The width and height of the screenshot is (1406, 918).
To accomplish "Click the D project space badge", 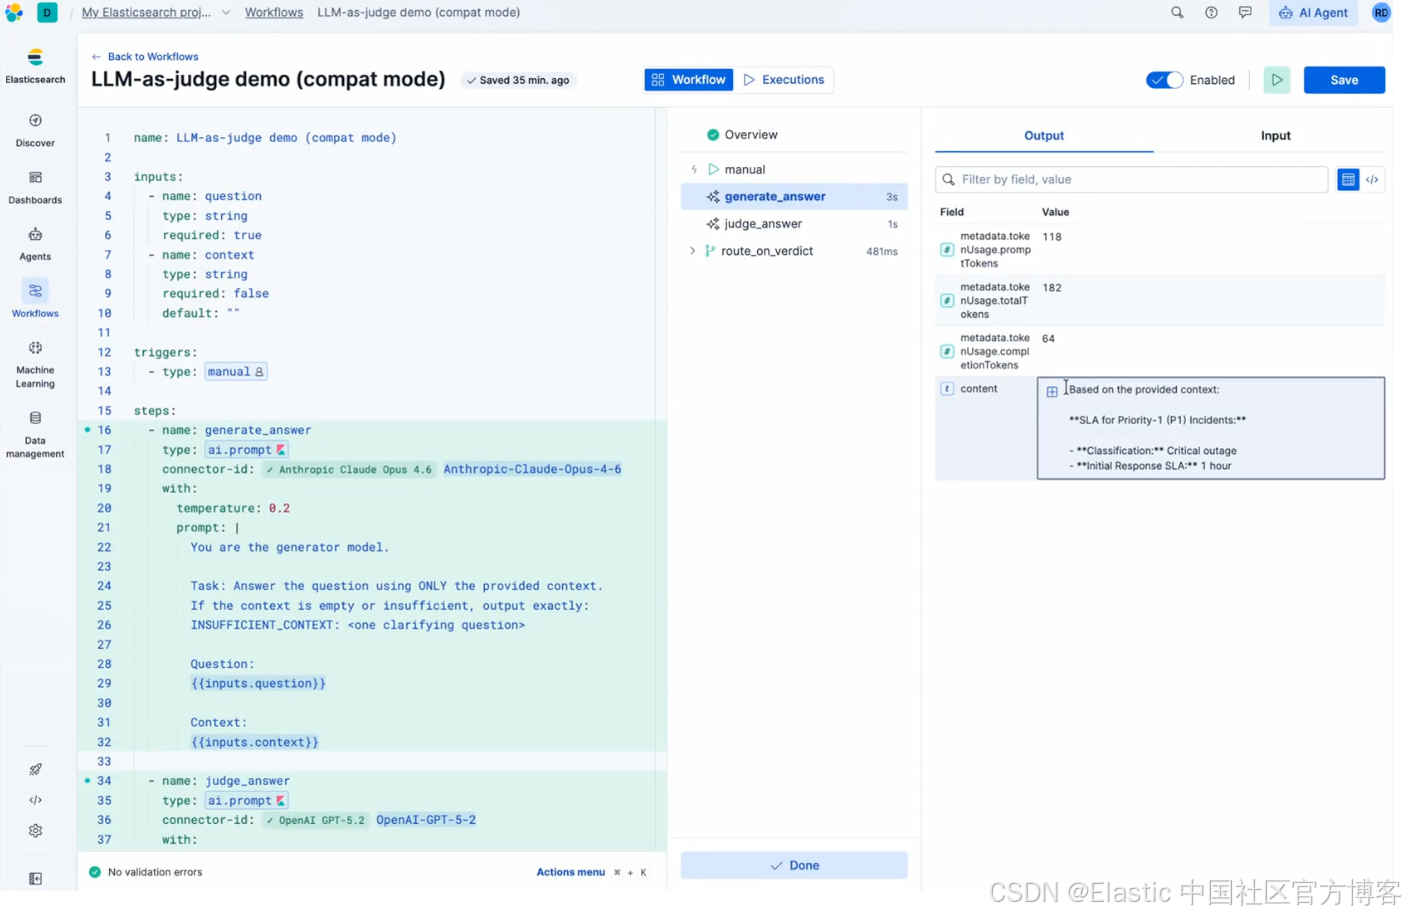I will [47, 13].
